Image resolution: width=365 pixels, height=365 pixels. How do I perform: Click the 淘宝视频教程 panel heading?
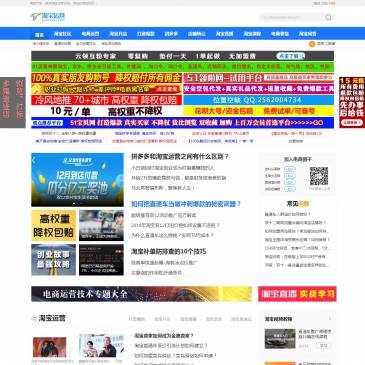coord(279,319)
